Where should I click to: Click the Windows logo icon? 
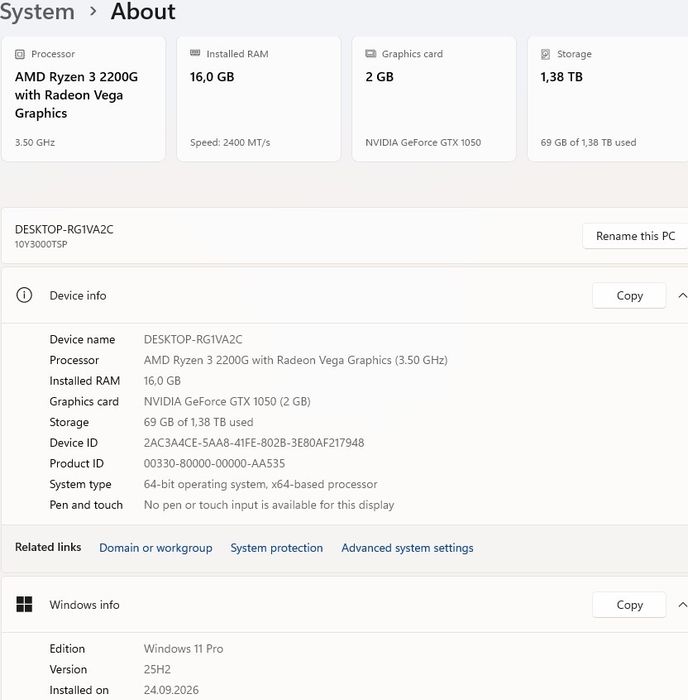point(24,604)
